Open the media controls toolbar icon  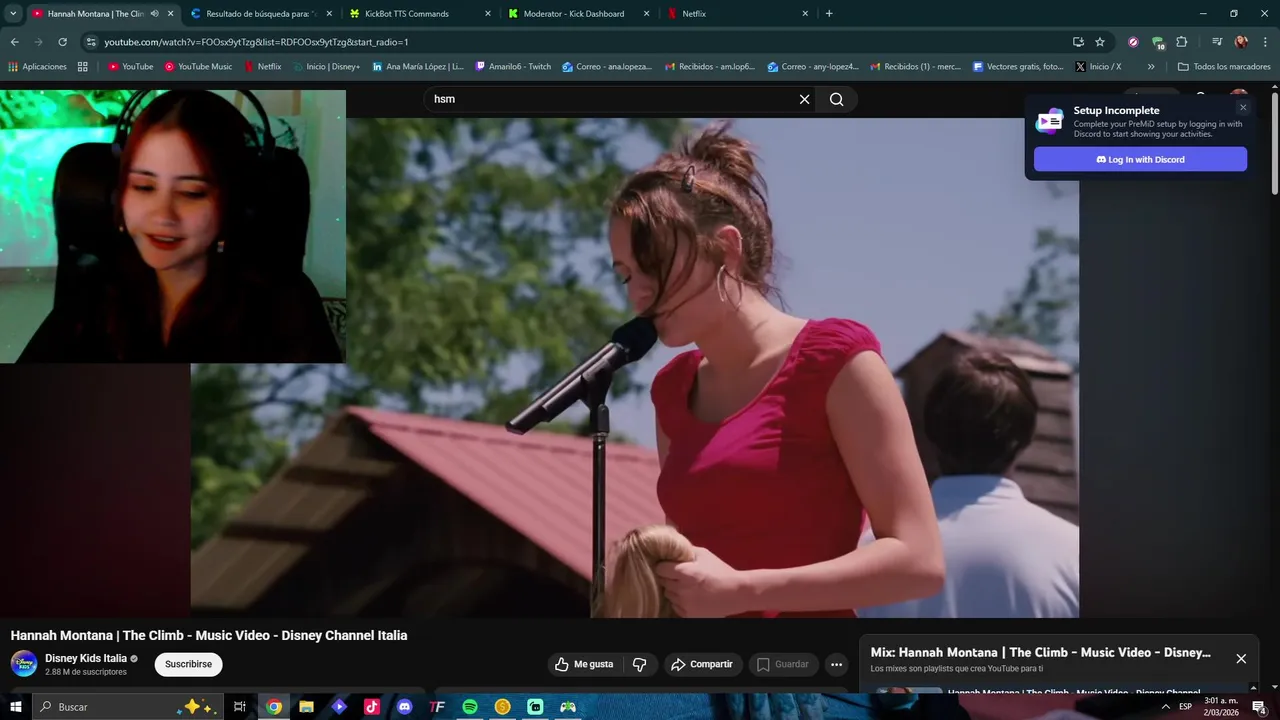click(x=1217, y=42)
